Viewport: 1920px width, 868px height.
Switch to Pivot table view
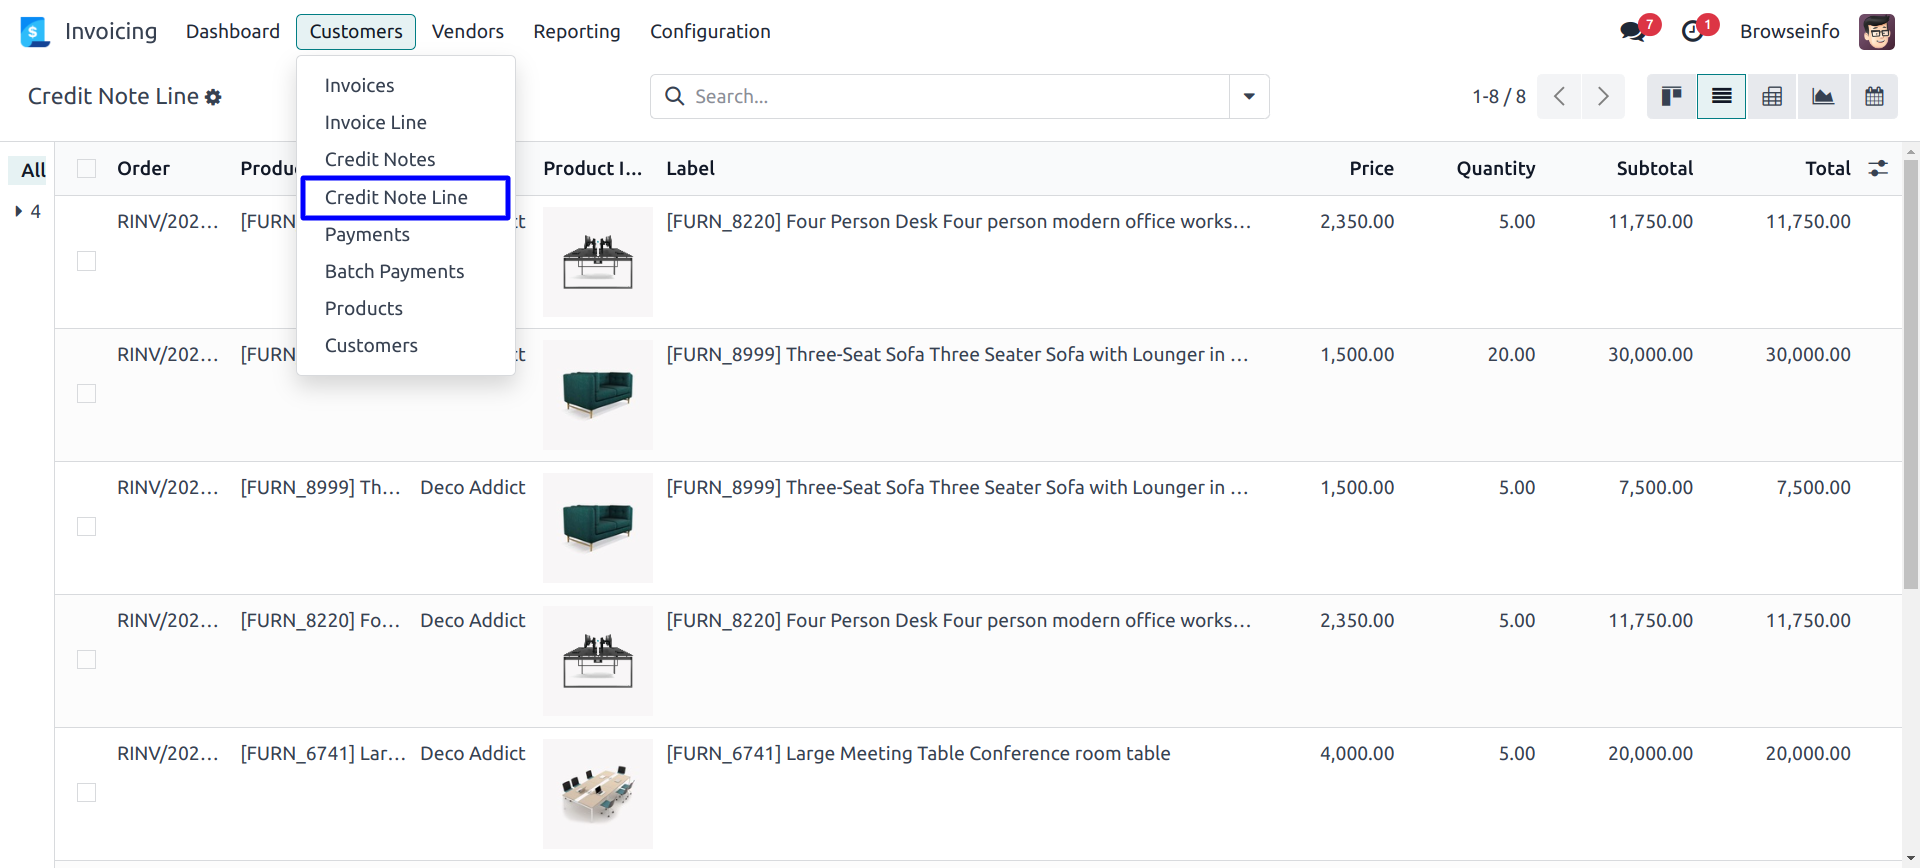point(1772,97)
